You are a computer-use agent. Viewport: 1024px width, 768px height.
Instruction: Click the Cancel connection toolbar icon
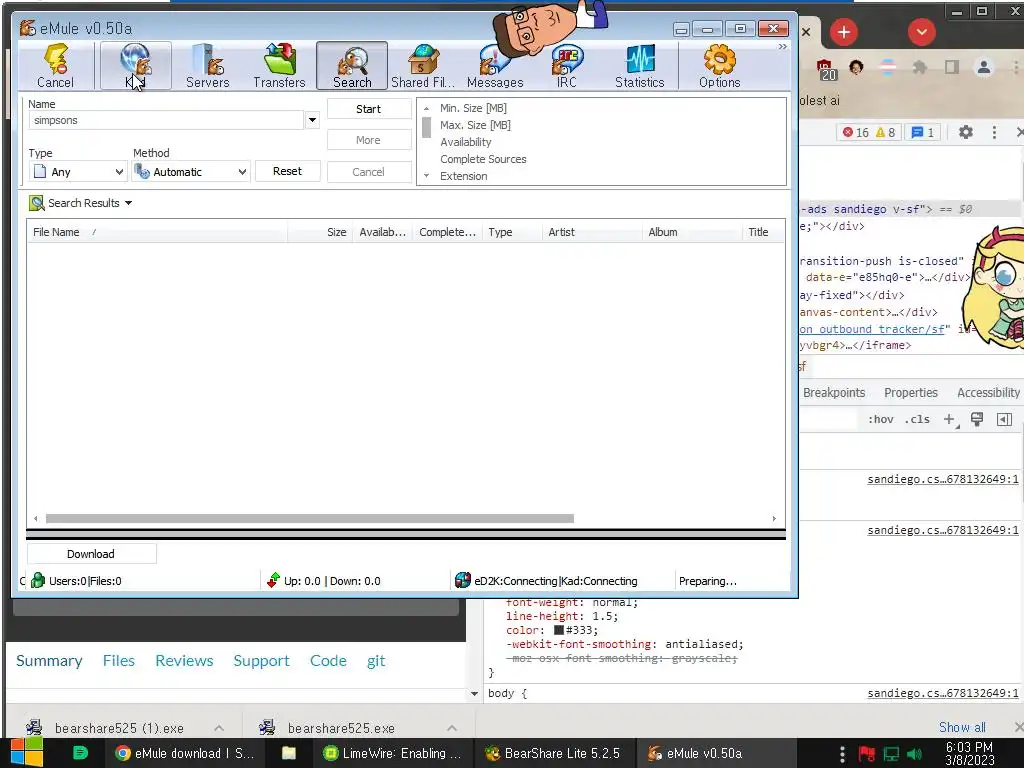coord(56,65)
